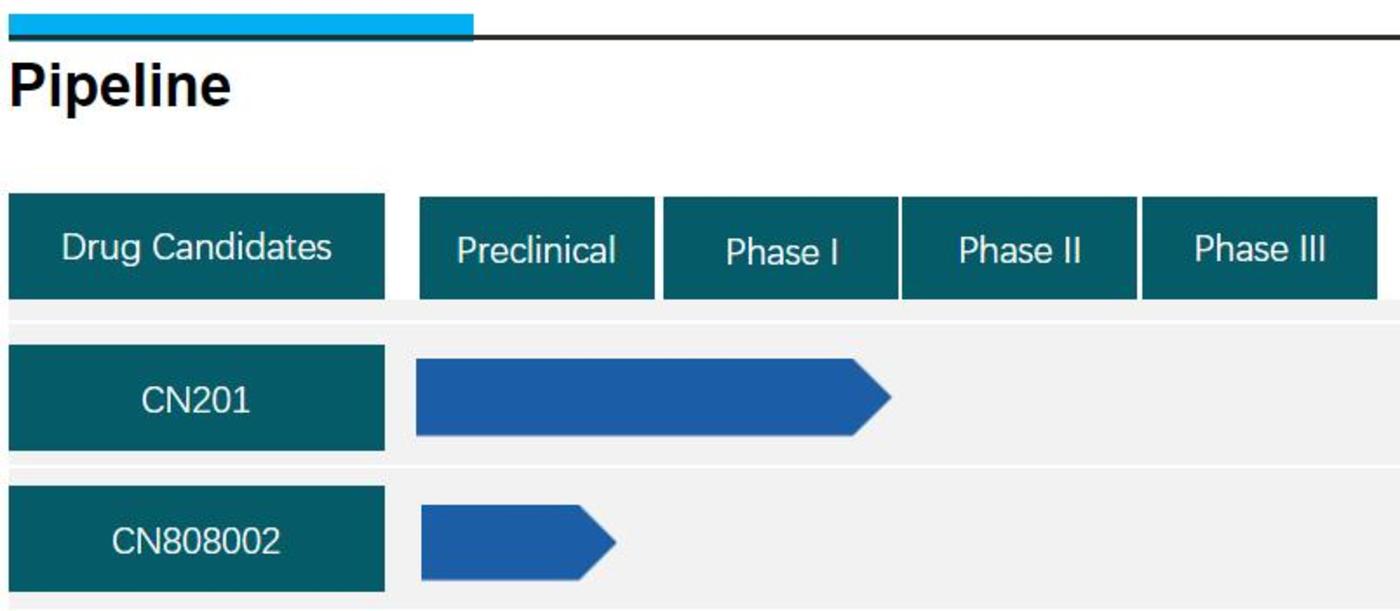
Task: Click empty Phase I area in CN808002 row
Action: coord(781,542)
